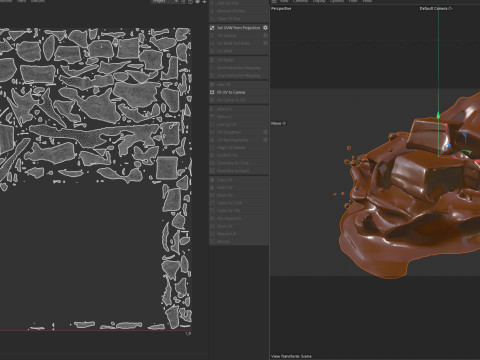Open UV Weld and Relax options gear
The width and height of the screenshot is (480, 360).
(265, 43)
